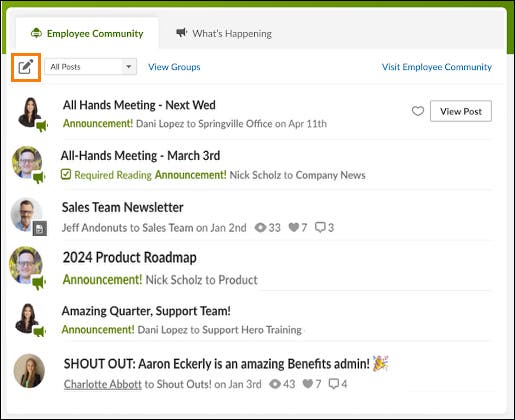Click the heart icon on the SHOUT OUT post

point(308,384)
